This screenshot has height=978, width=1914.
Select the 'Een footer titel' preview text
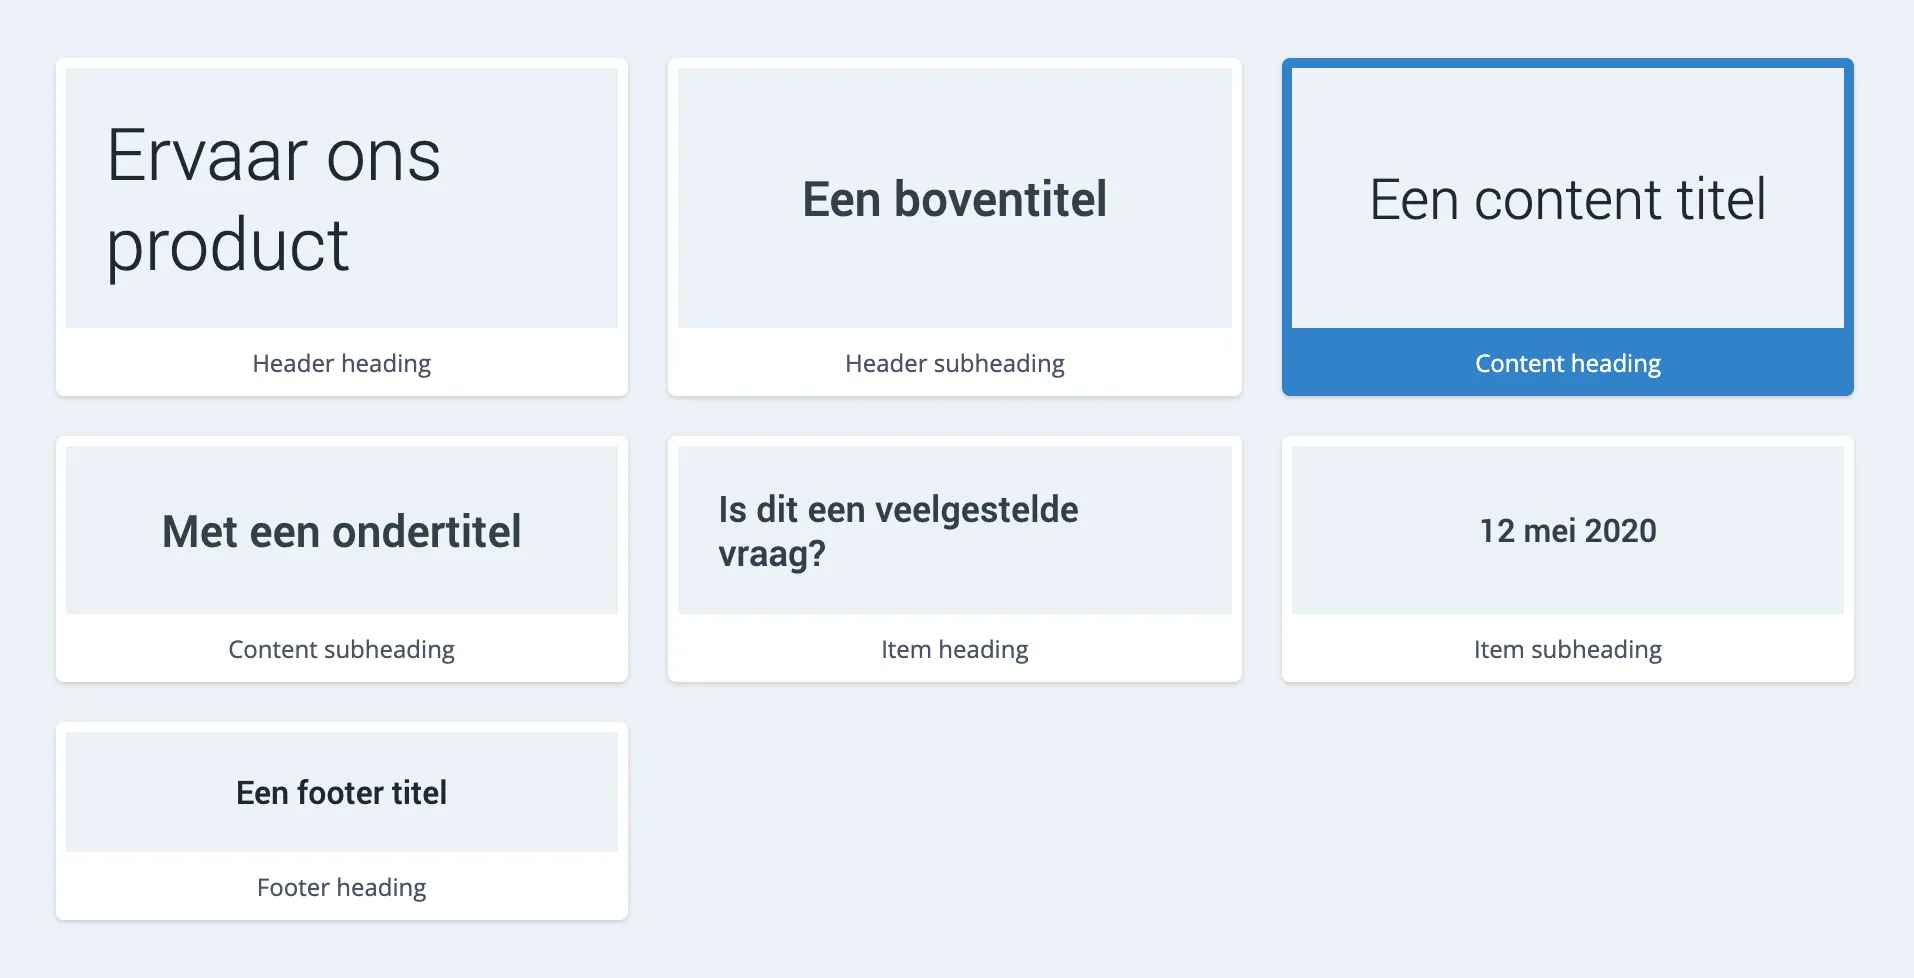coord(341,792)
